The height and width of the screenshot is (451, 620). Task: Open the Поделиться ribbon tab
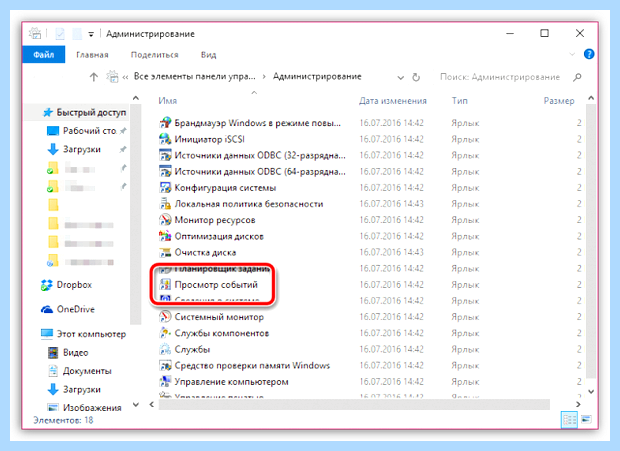click(155, 55)
